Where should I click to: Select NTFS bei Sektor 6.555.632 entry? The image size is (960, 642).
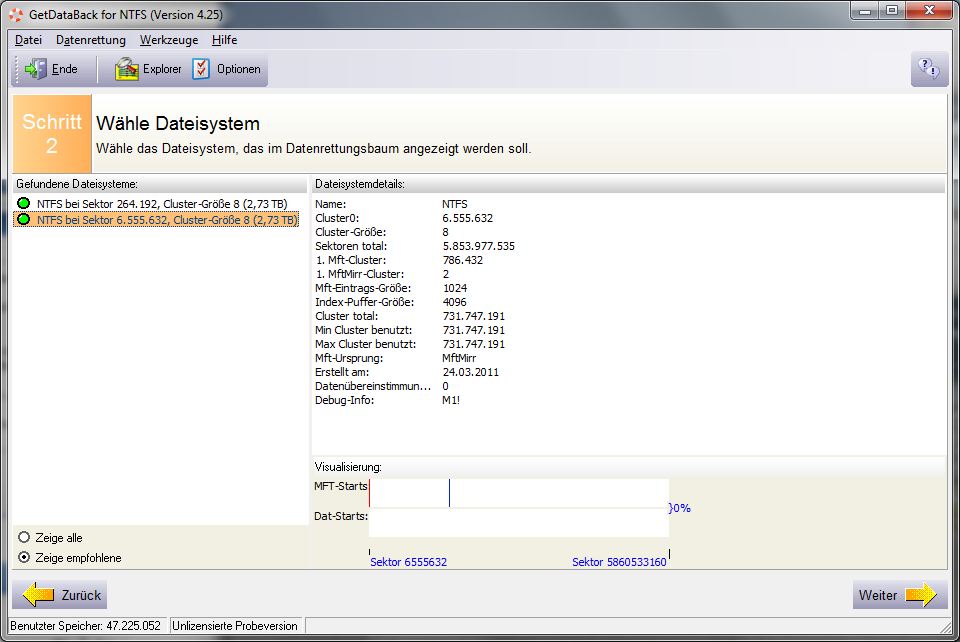coord(167,220)
